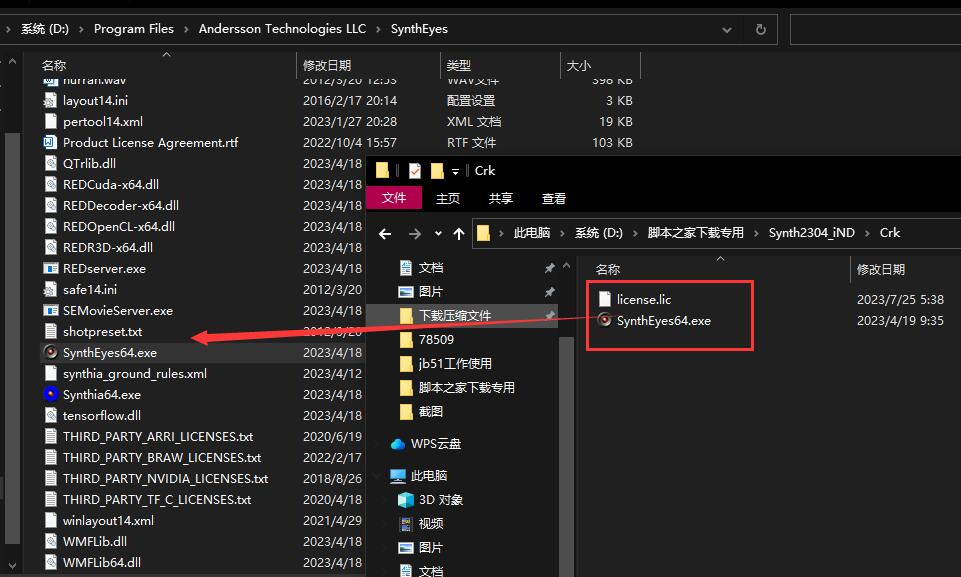
Task: Click the 3D 对象 cube icon
Action: click(406, 500)
